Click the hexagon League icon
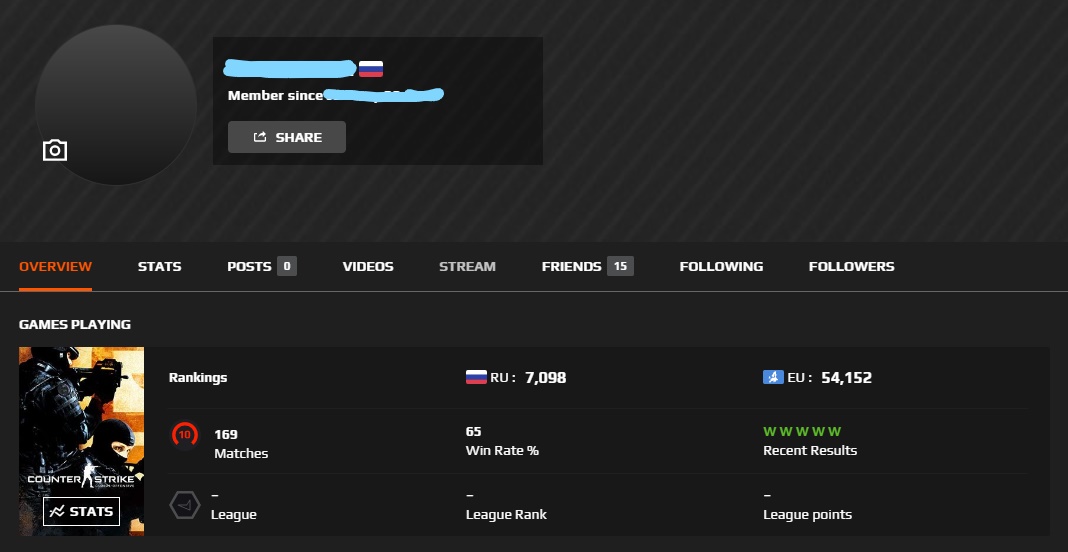The height and width of the screenshot is (552, 1068). coord(185,505)
